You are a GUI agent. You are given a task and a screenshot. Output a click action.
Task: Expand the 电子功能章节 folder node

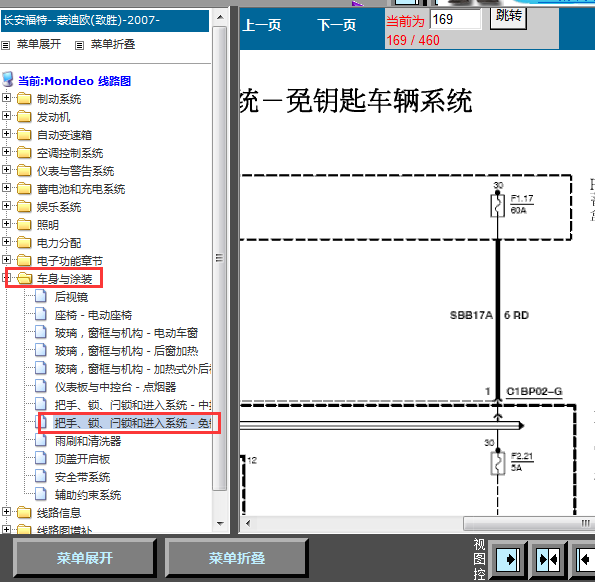pos(6,260)
